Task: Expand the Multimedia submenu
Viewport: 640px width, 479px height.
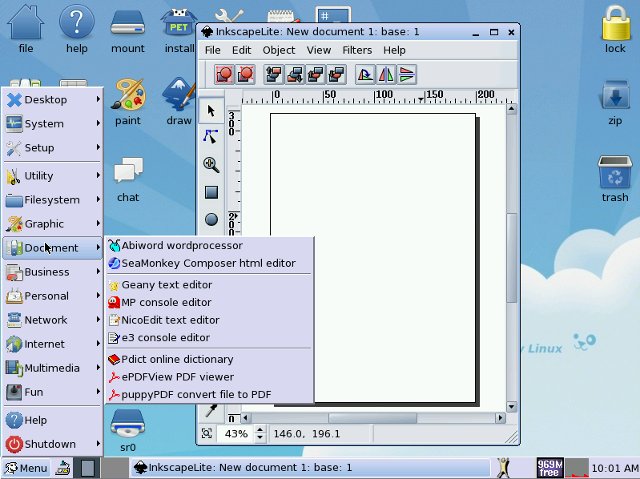Action: point(53,368)
